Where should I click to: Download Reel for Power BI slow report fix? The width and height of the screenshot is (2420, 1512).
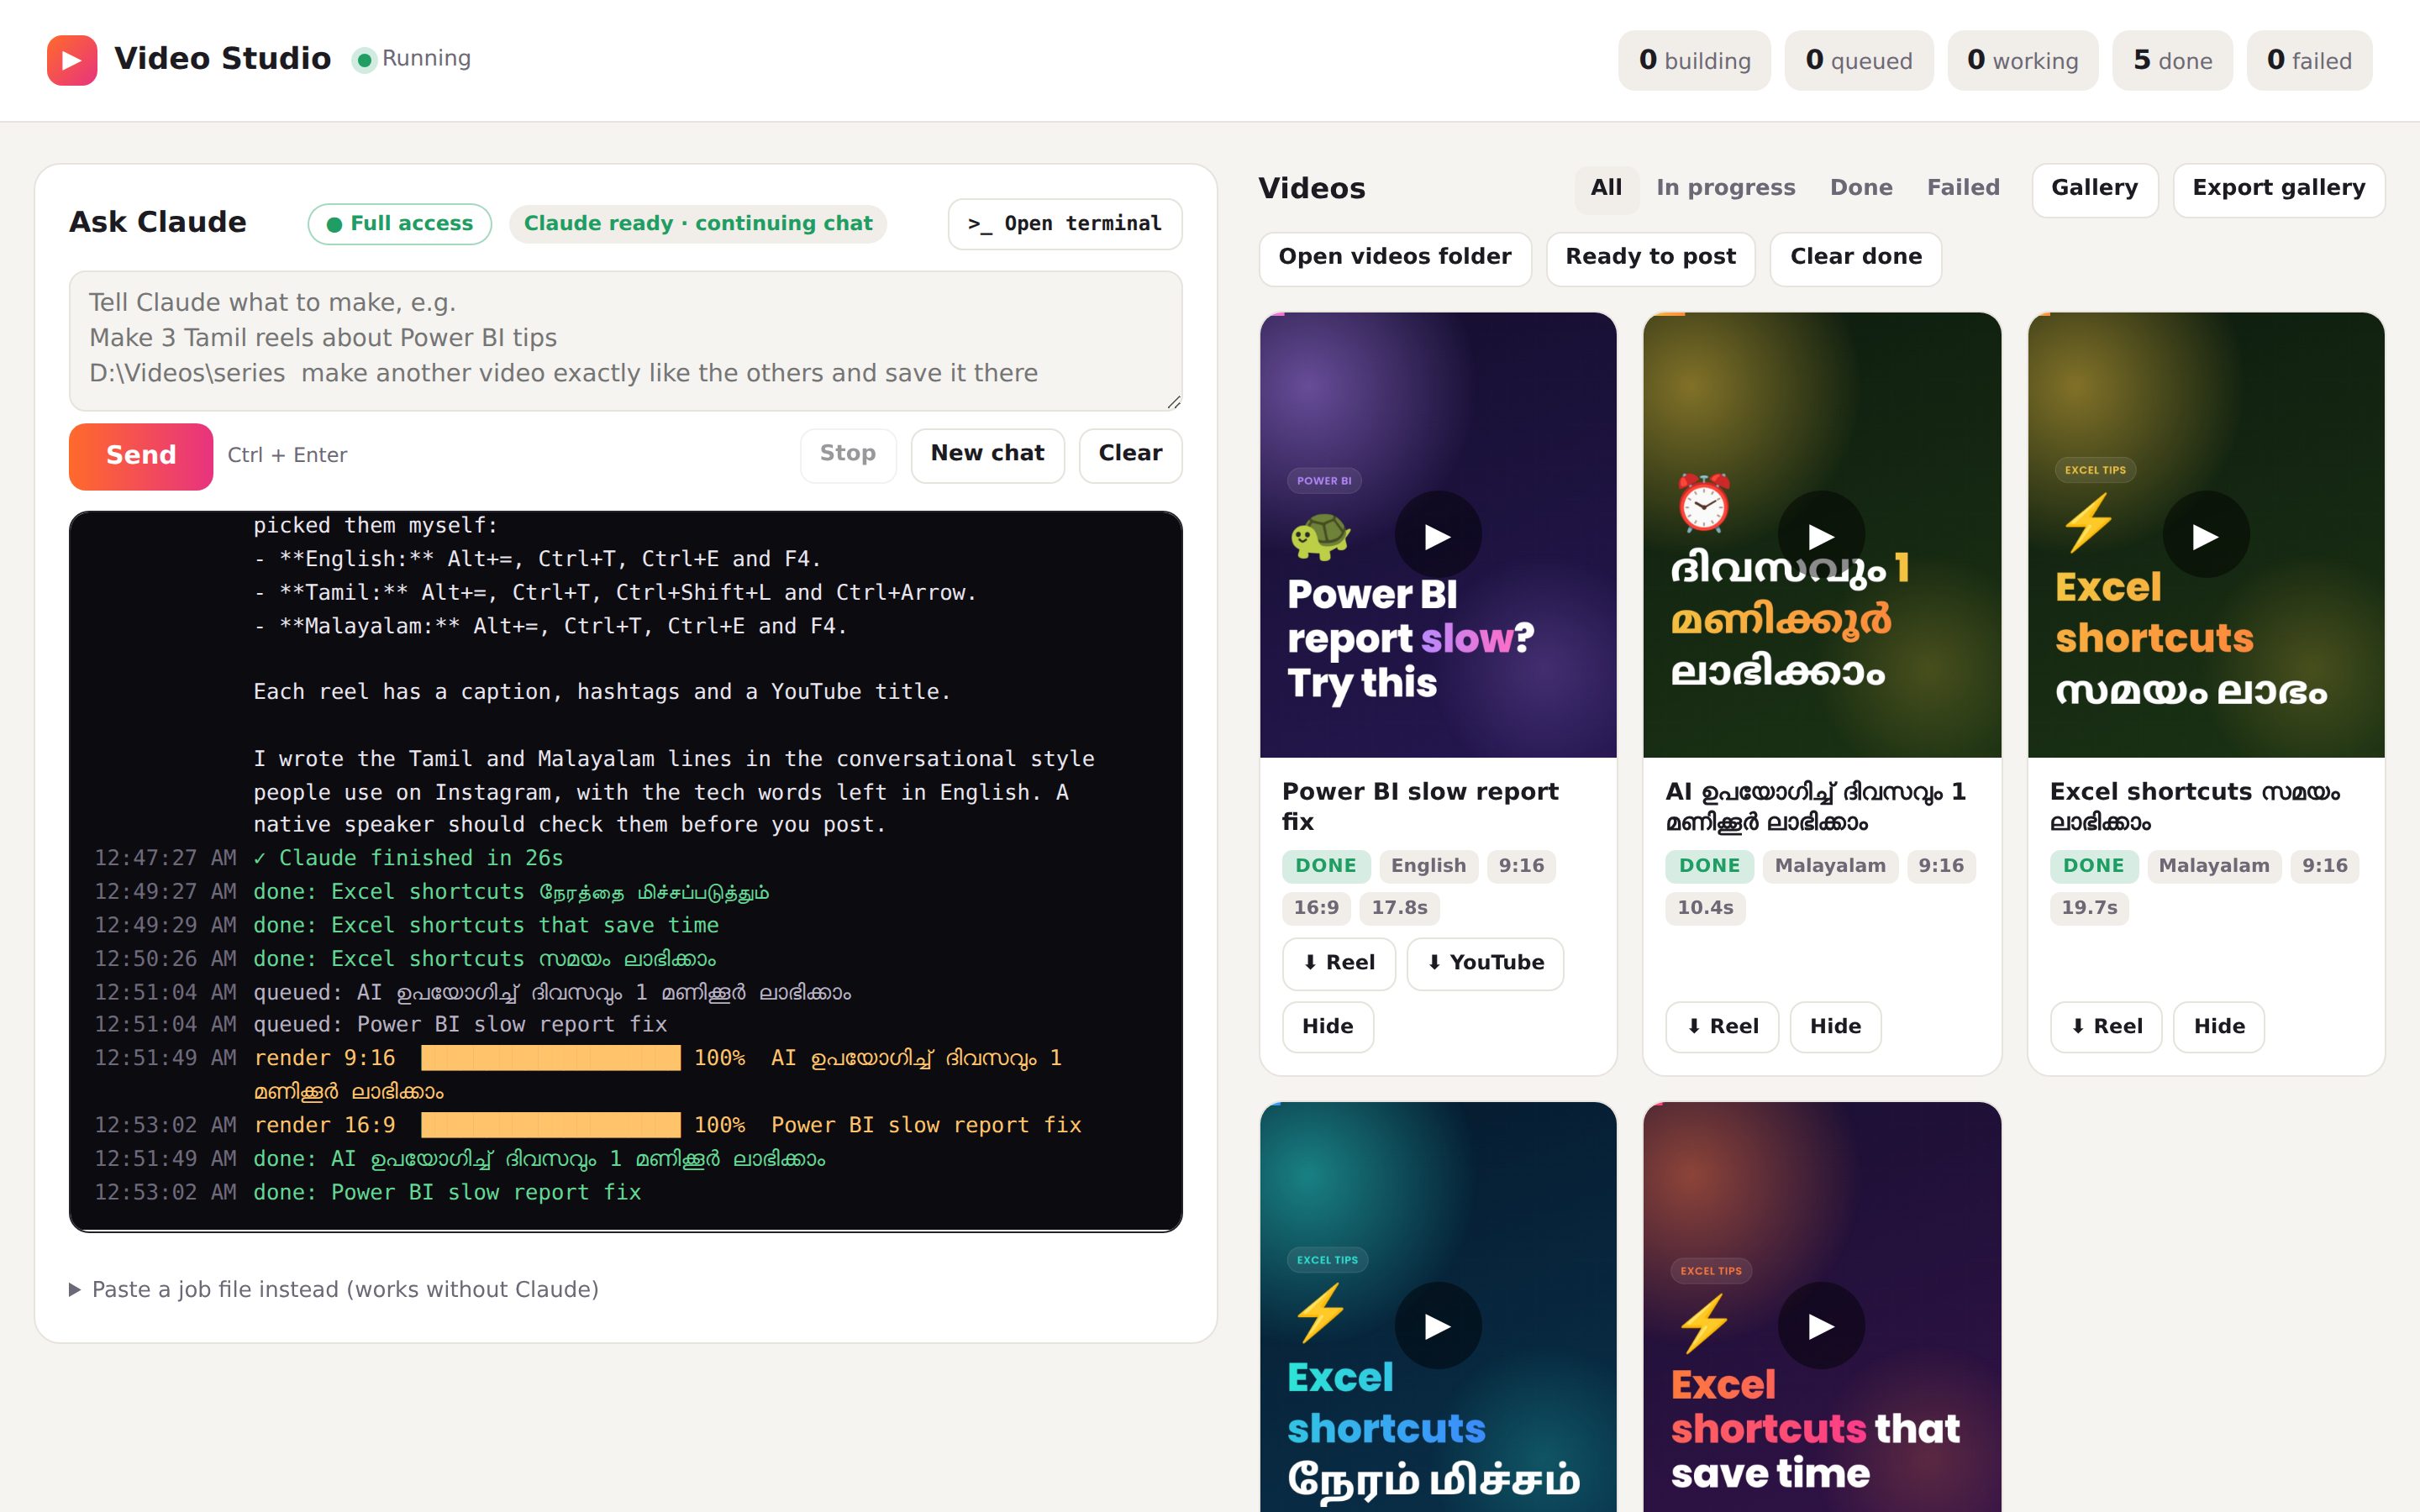(1338, 963)
